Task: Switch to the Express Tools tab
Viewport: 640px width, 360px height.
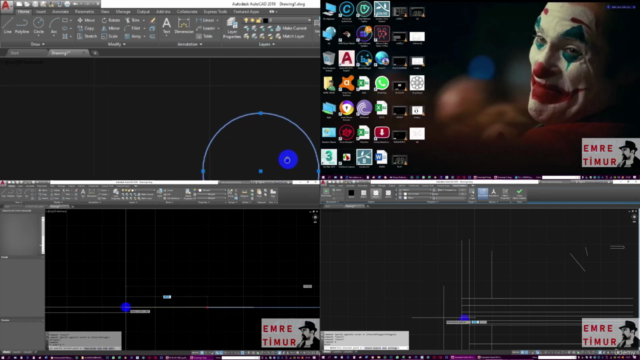Action: coord(215,12)
